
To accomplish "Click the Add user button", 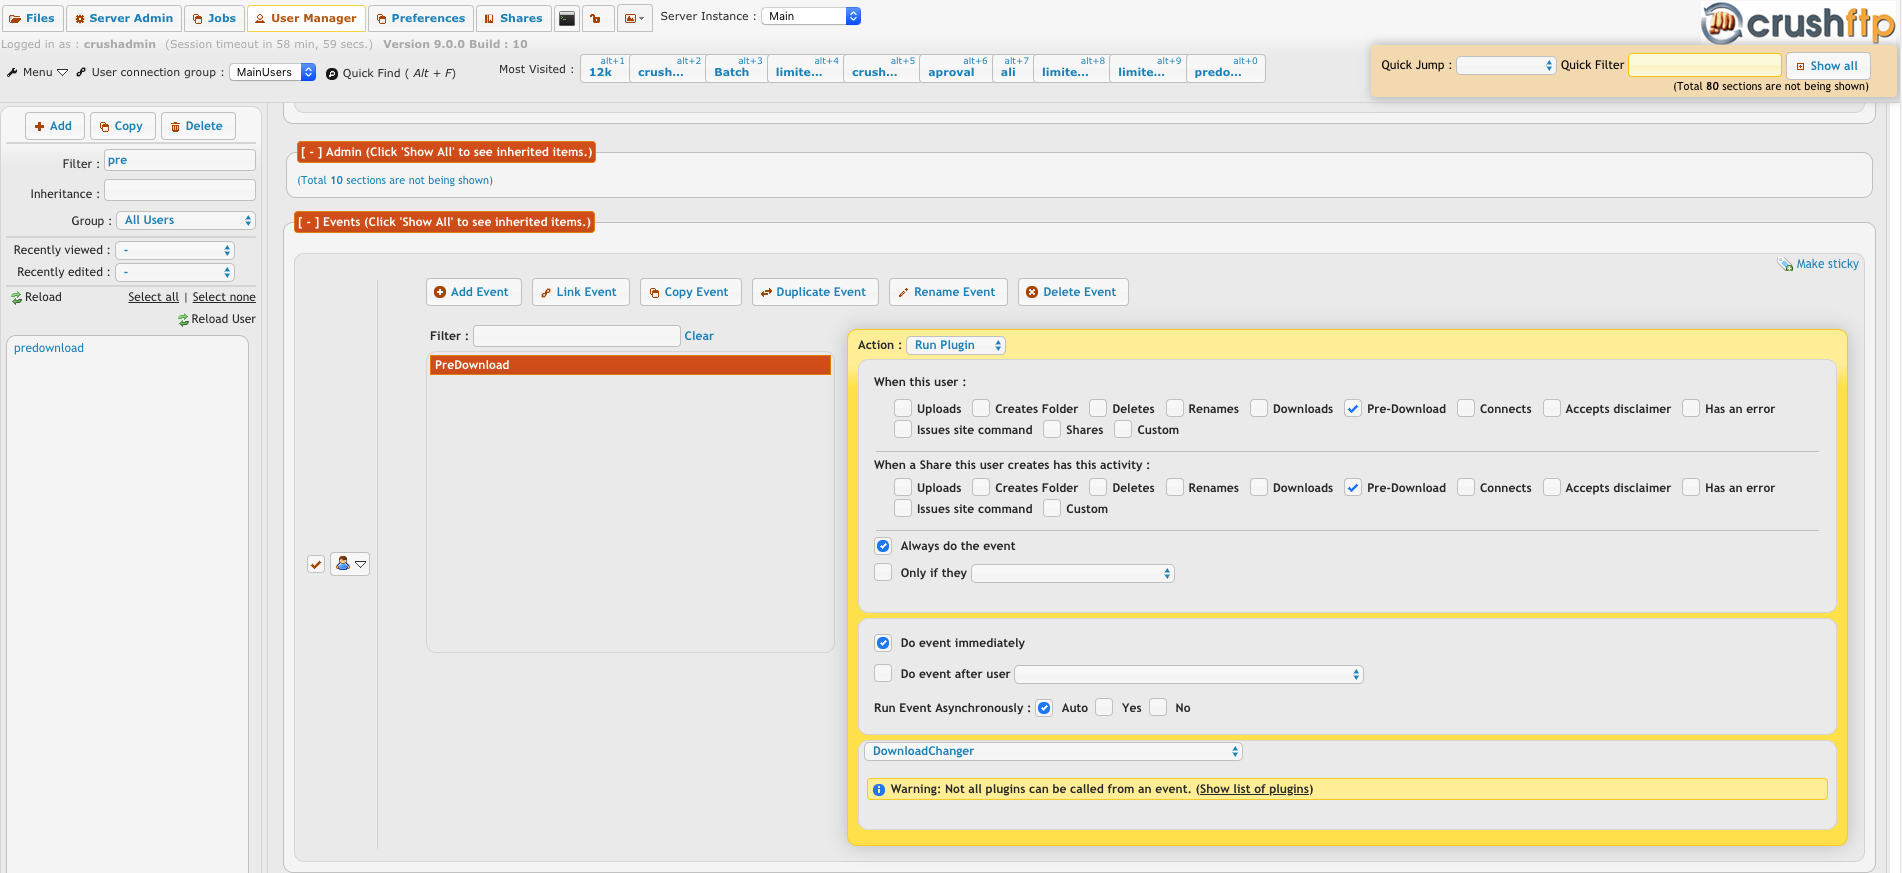I will (54, 126).
